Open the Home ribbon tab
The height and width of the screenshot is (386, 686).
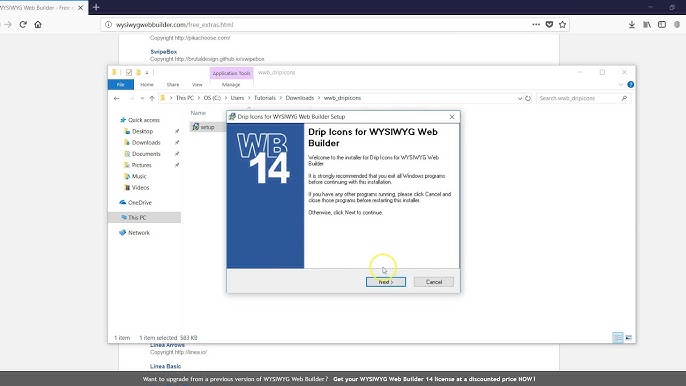[147, 84]
